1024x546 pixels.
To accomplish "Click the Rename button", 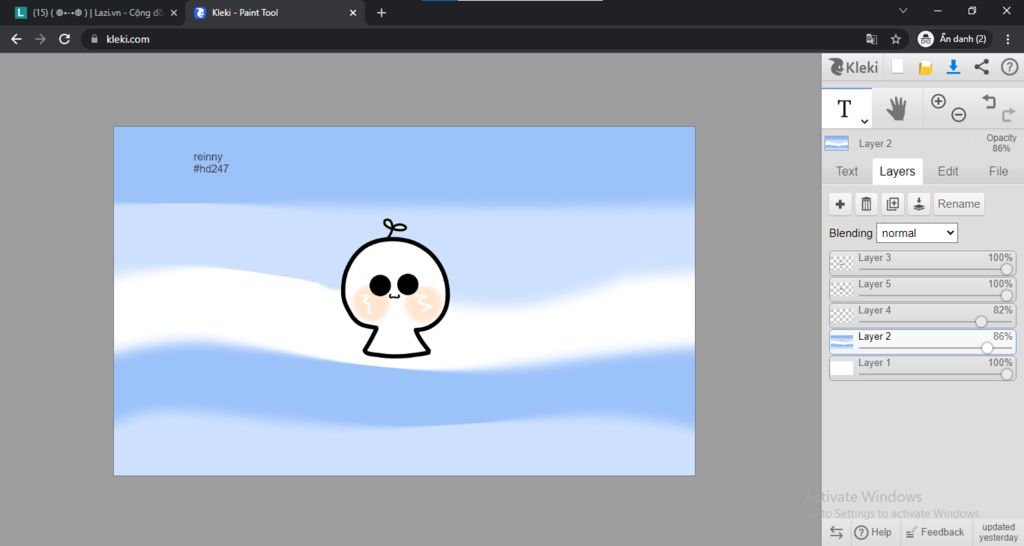I will (x=959, y=204).
